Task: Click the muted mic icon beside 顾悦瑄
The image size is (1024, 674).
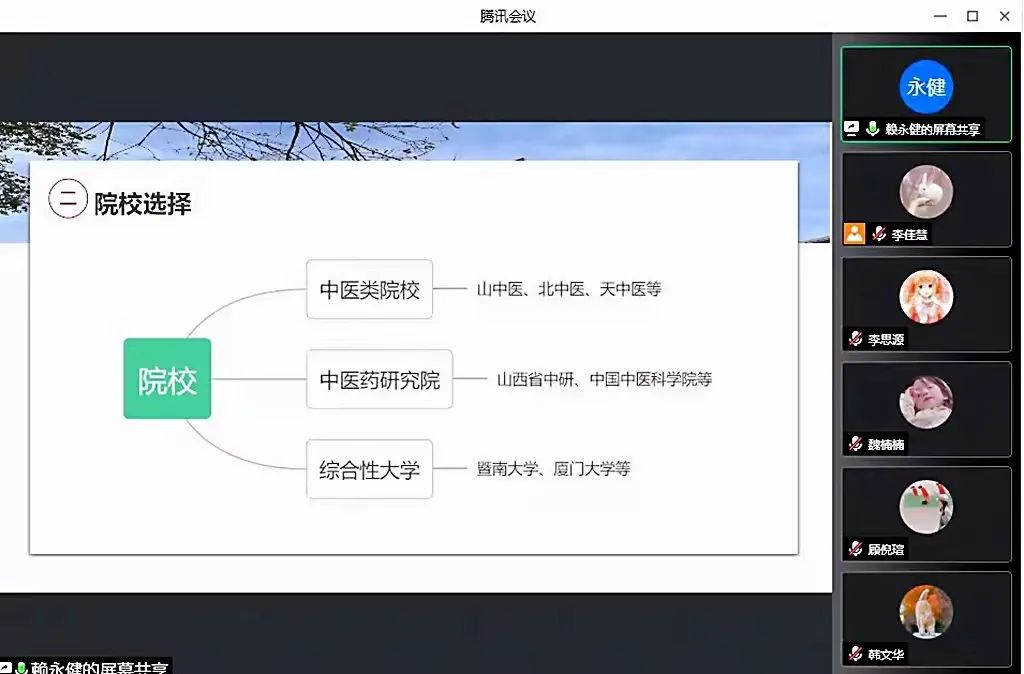Action: [x=855, y=549]
